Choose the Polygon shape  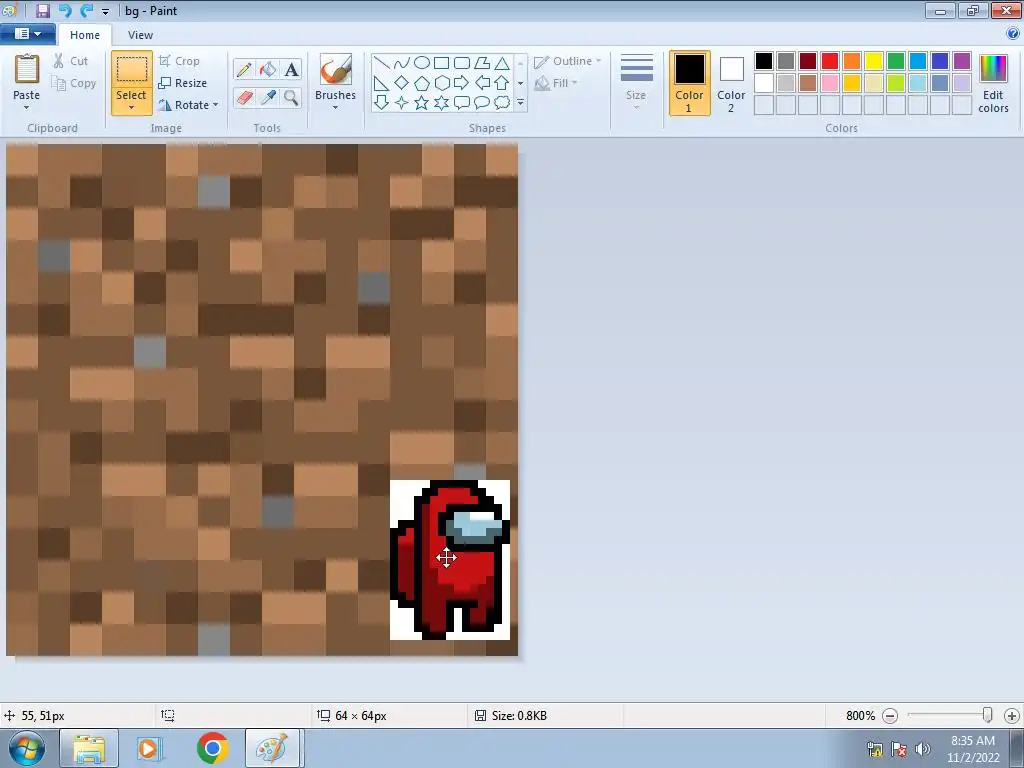click(482, 63)
